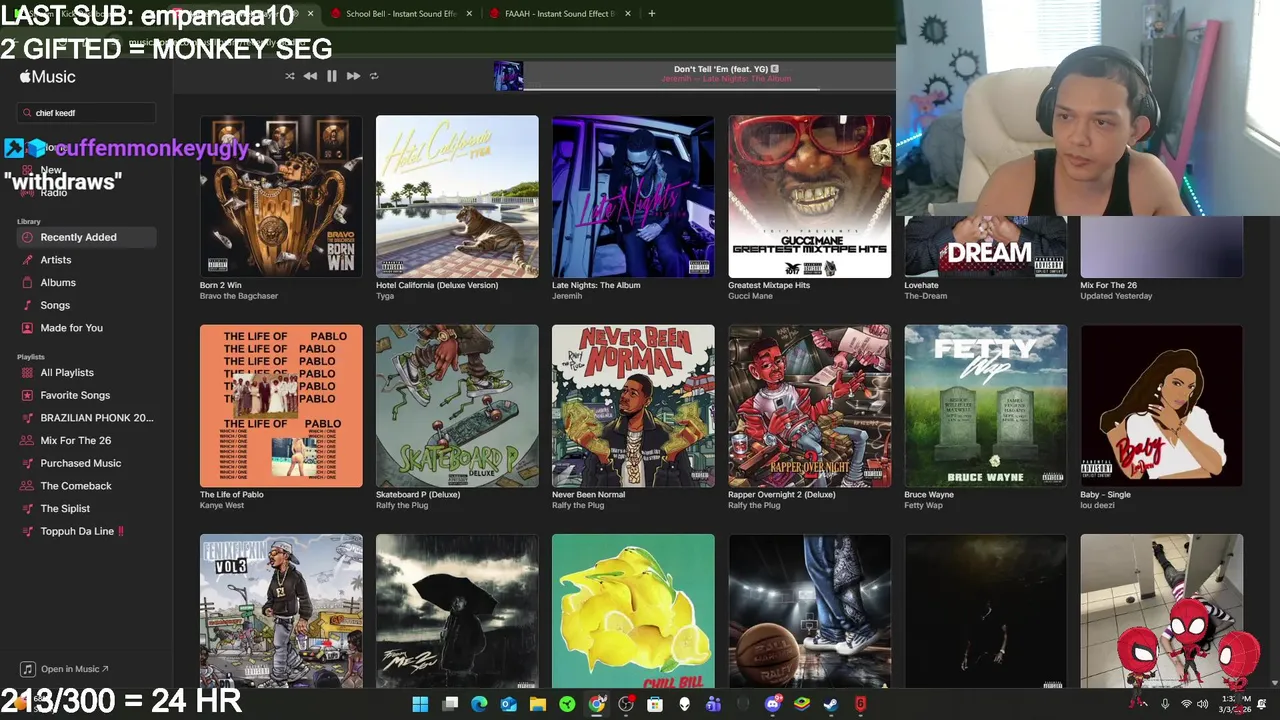Launch Microsoft Edge from the taskbar

point(479,704)
